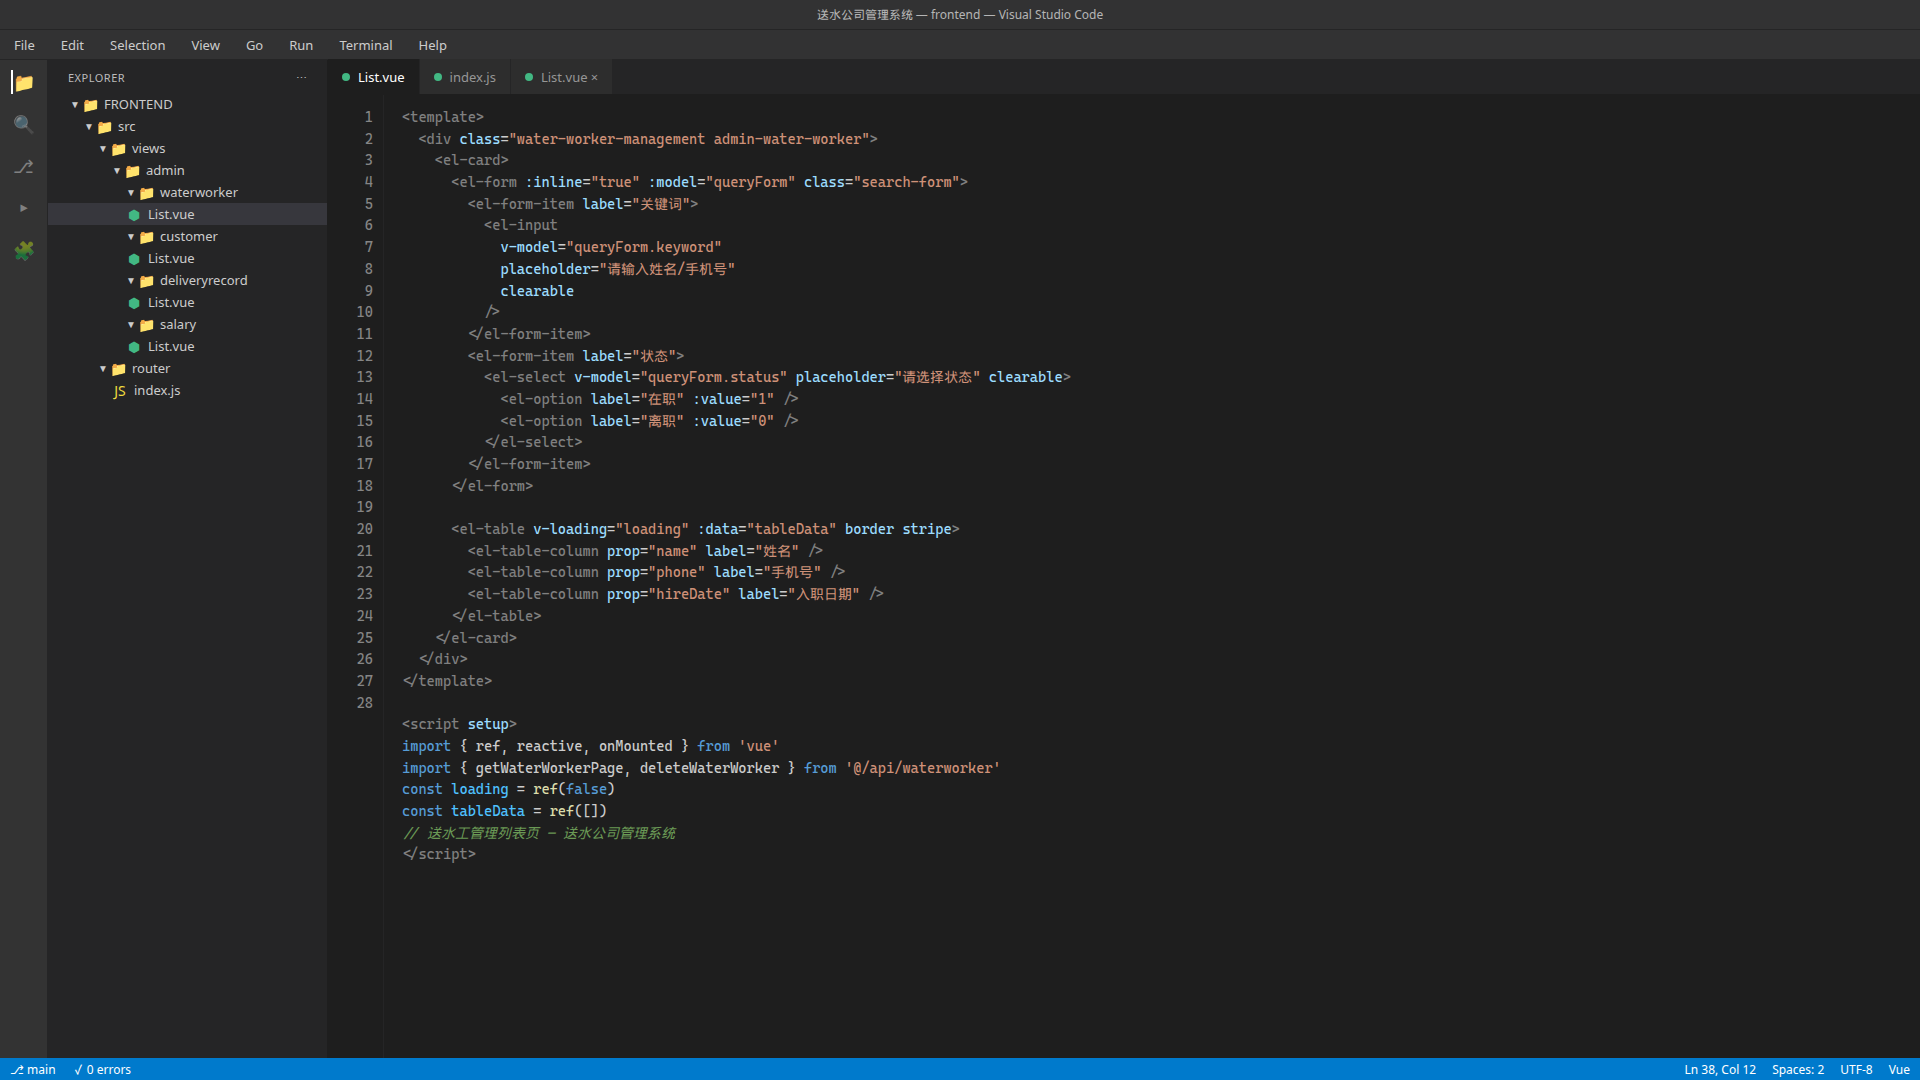Viewport: 1920px width, 1080px height.
Task: Click the '@/api/waterworker' import path
Action: click(923, 768)
